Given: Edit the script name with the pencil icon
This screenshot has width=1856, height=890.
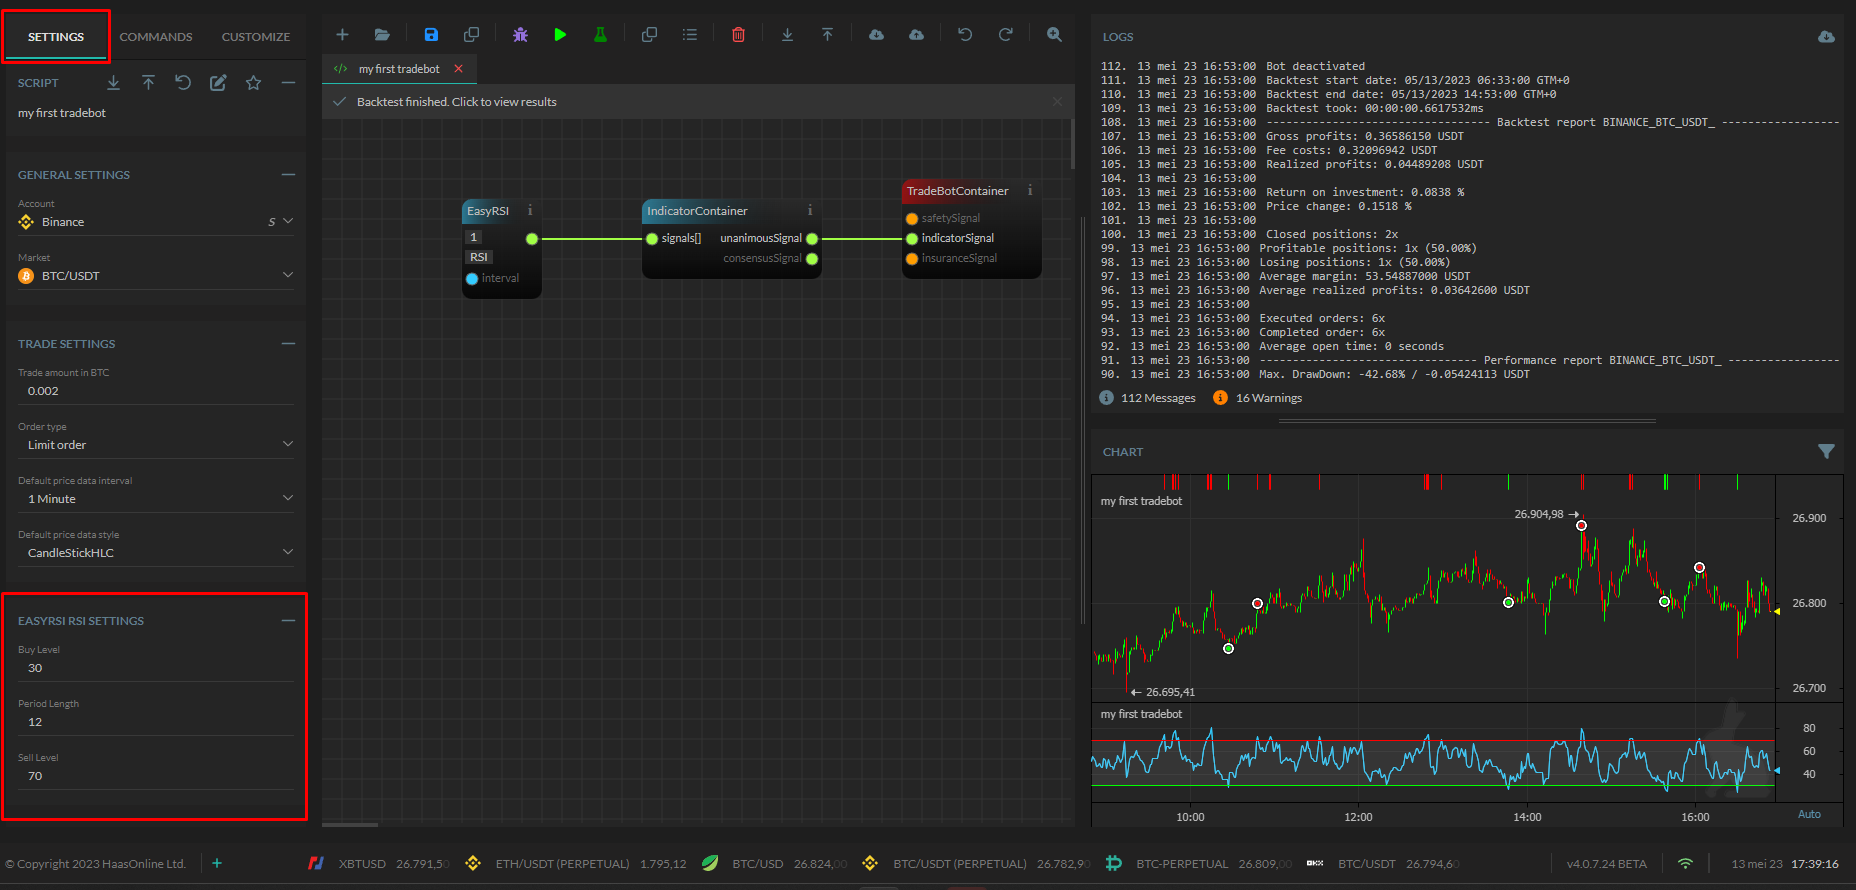Looking at the screenshot, I should (x=218, y=83).
